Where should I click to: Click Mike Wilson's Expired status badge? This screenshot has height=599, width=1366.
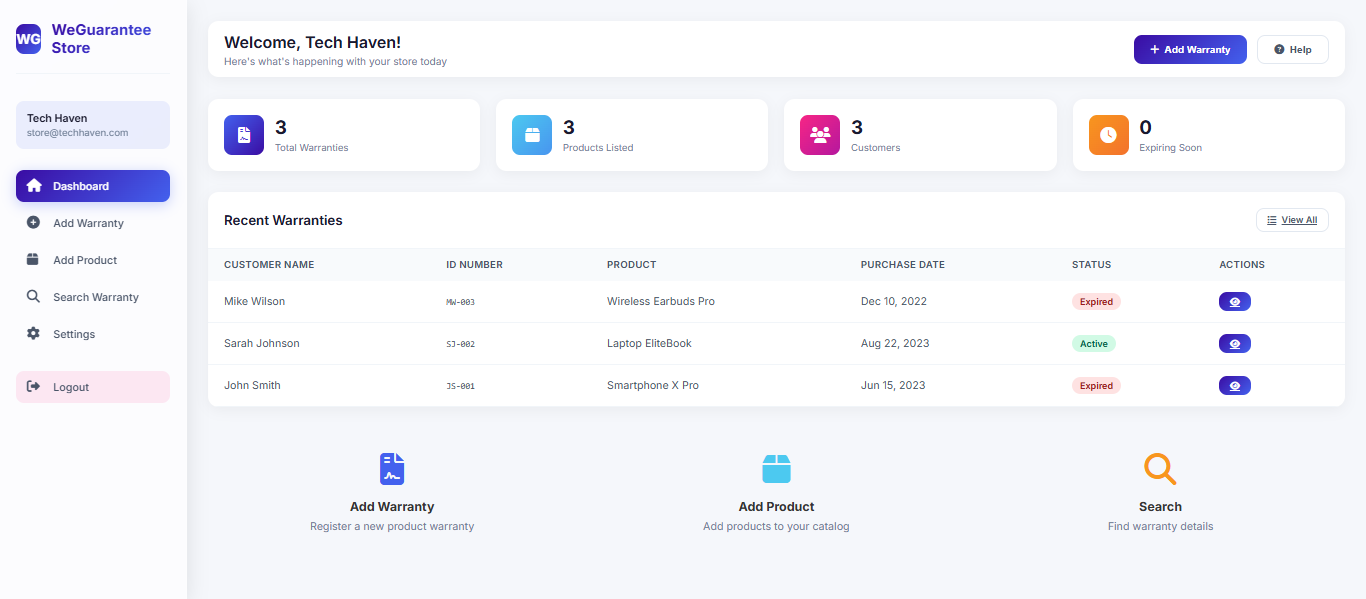(1096, 301)
